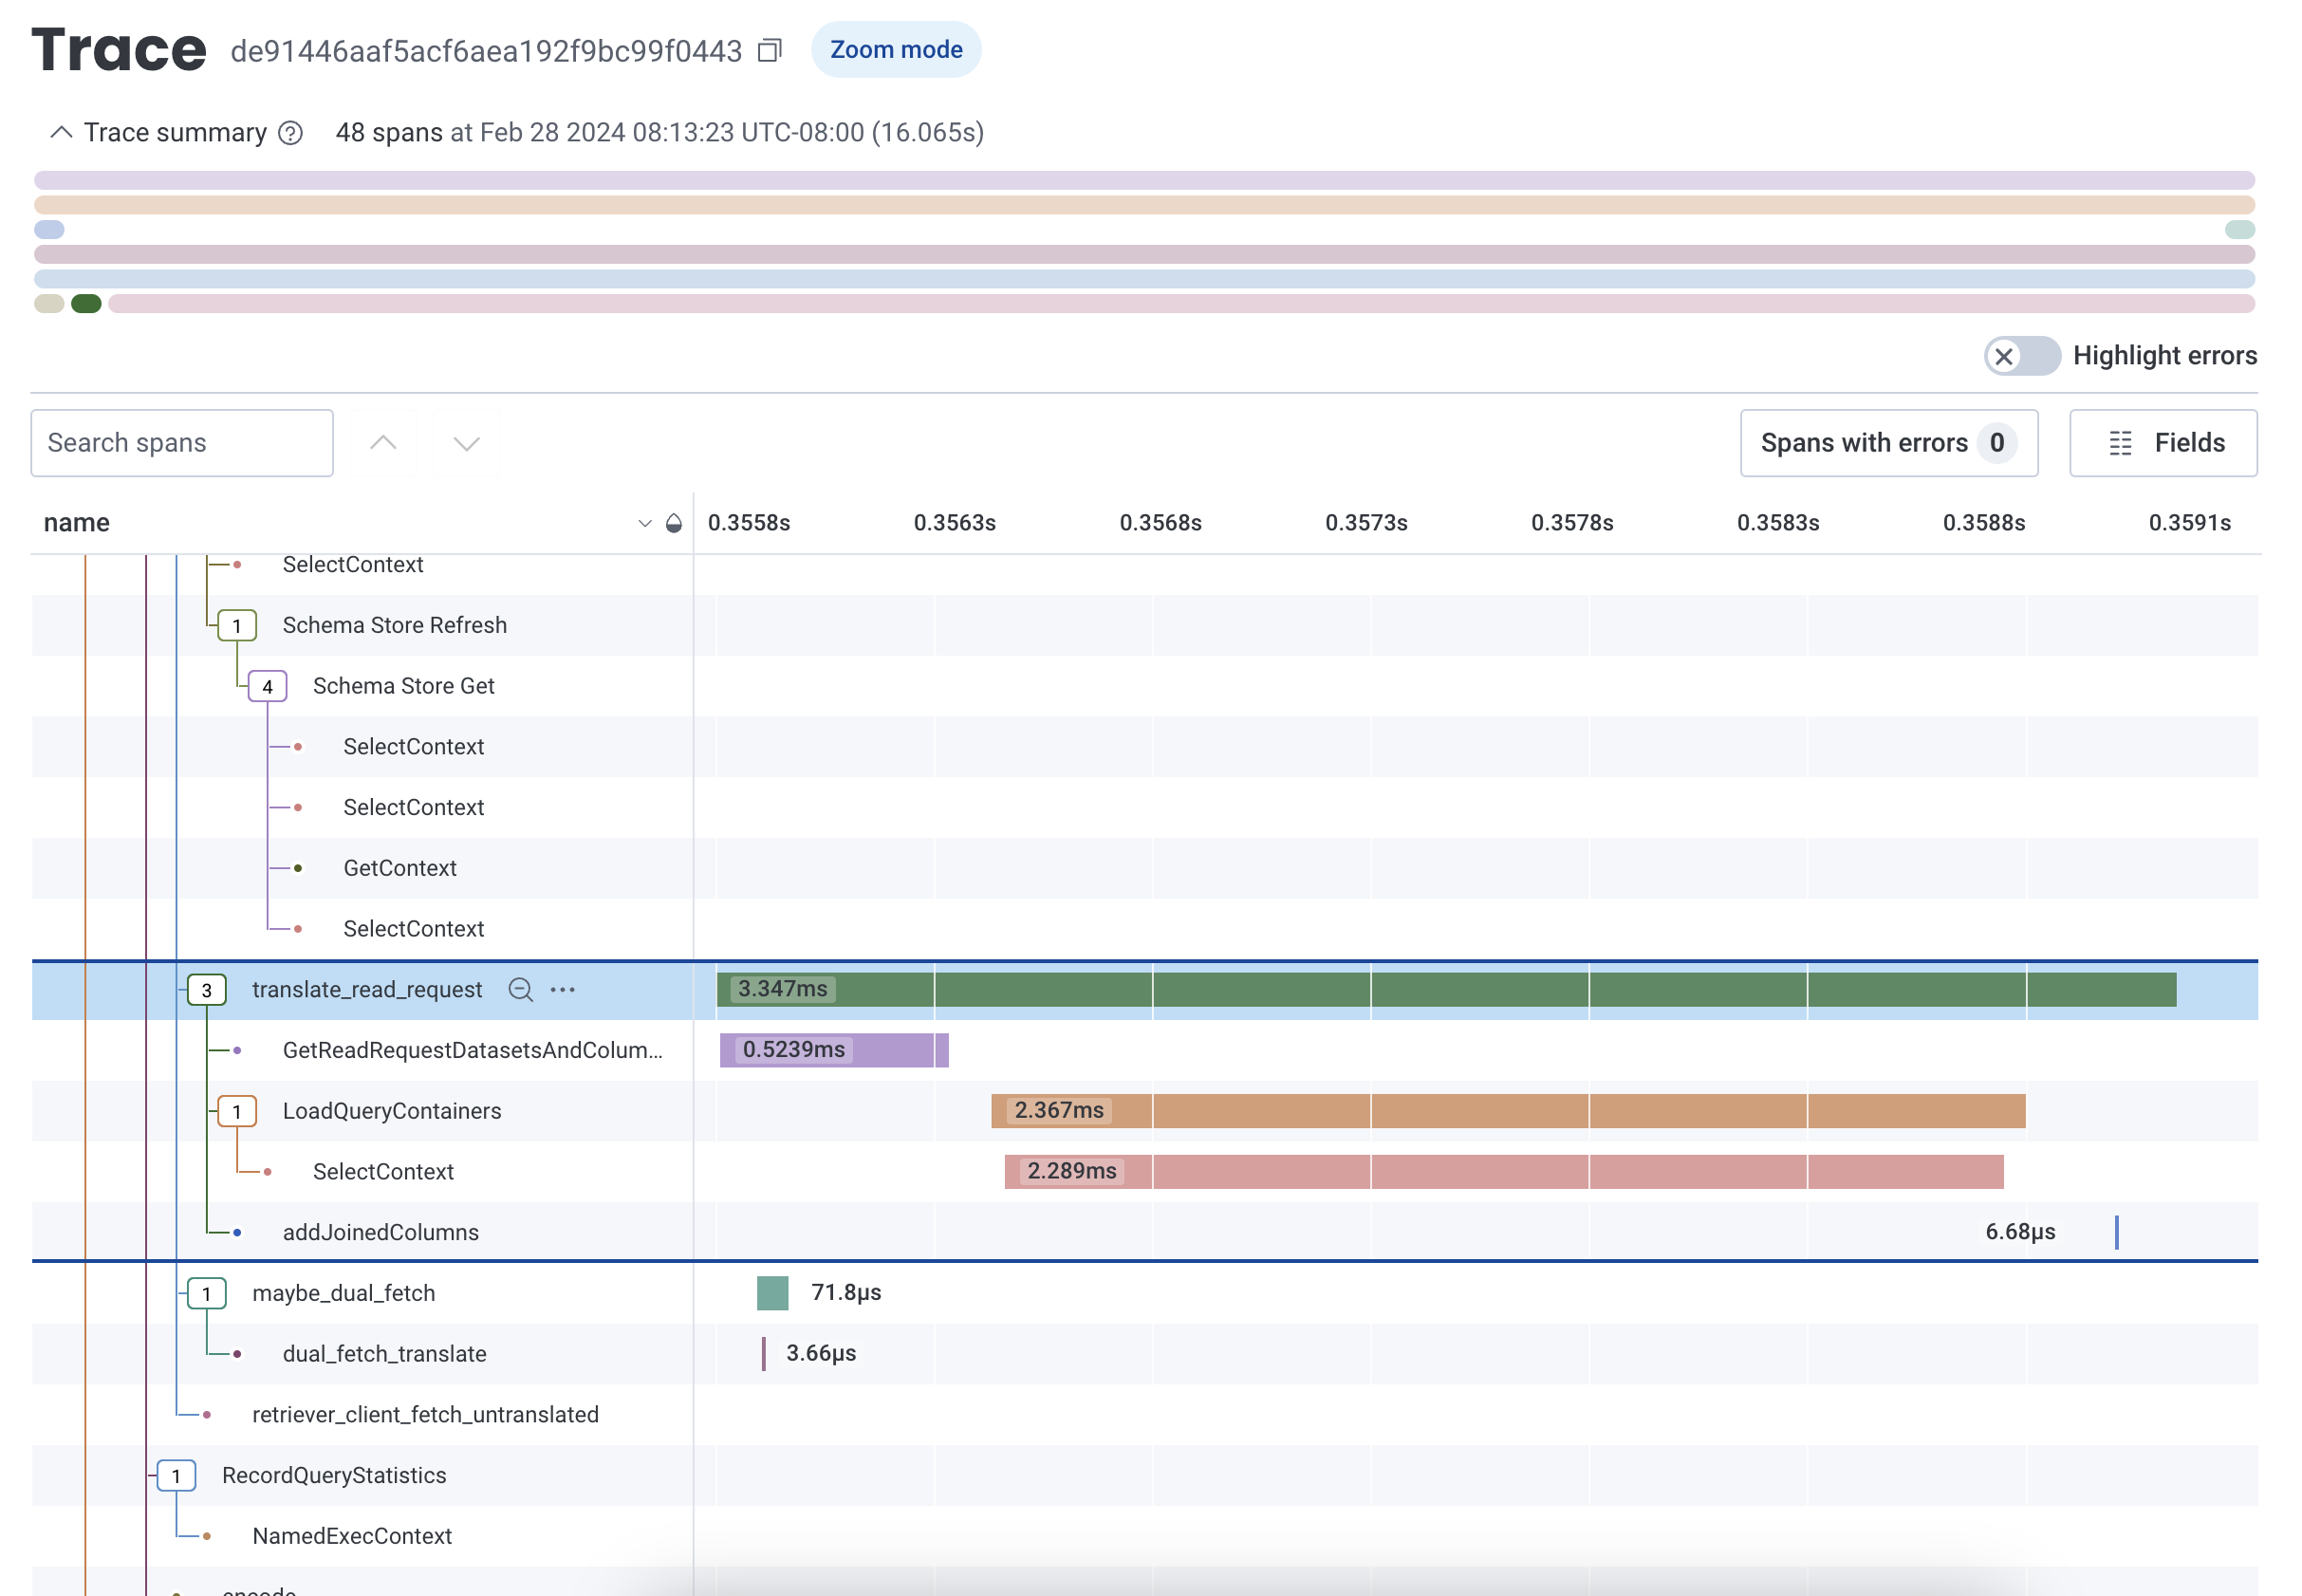Image resolution: width=2302 pixels, height=1596 pixels.
Task: Expand the Schema Store Refresh span
Action: coord(238,624)
